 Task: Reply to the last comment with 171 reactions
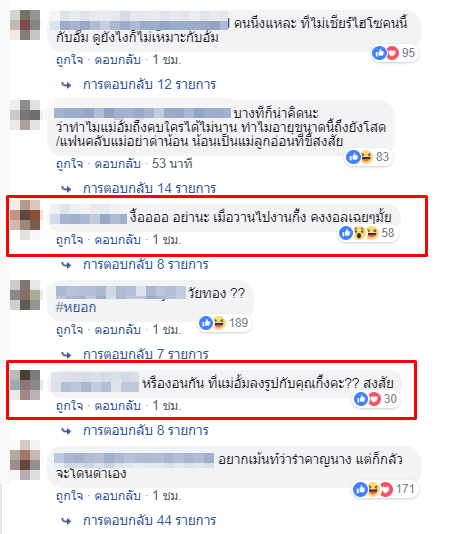click(x=118, y=496)
